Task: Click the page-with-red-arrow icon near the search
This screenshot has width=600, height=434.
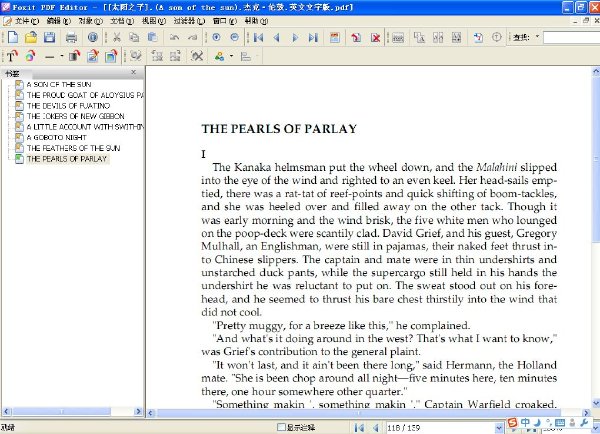Action: click(478, 37)
